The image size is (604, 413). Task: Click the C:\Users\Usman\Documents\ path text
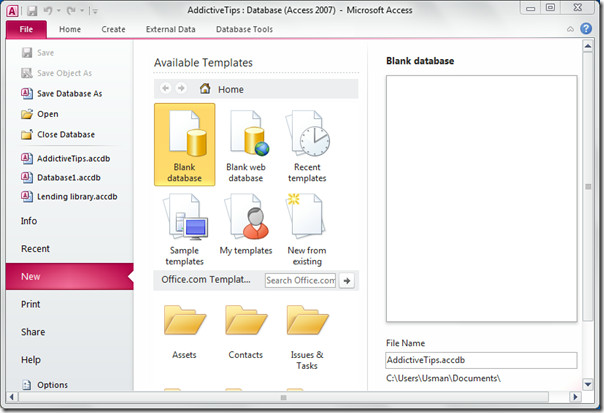click(x=443, y=378)
